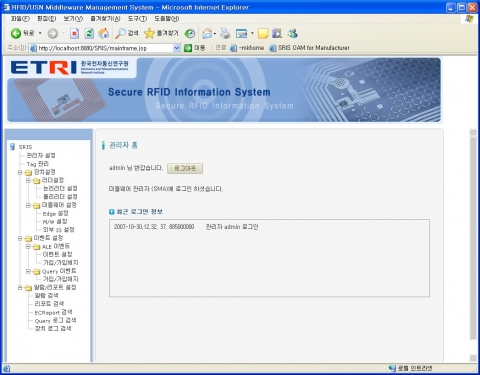
Task: Open 리포트 검색 in the tree
Action: pos(49,304)
